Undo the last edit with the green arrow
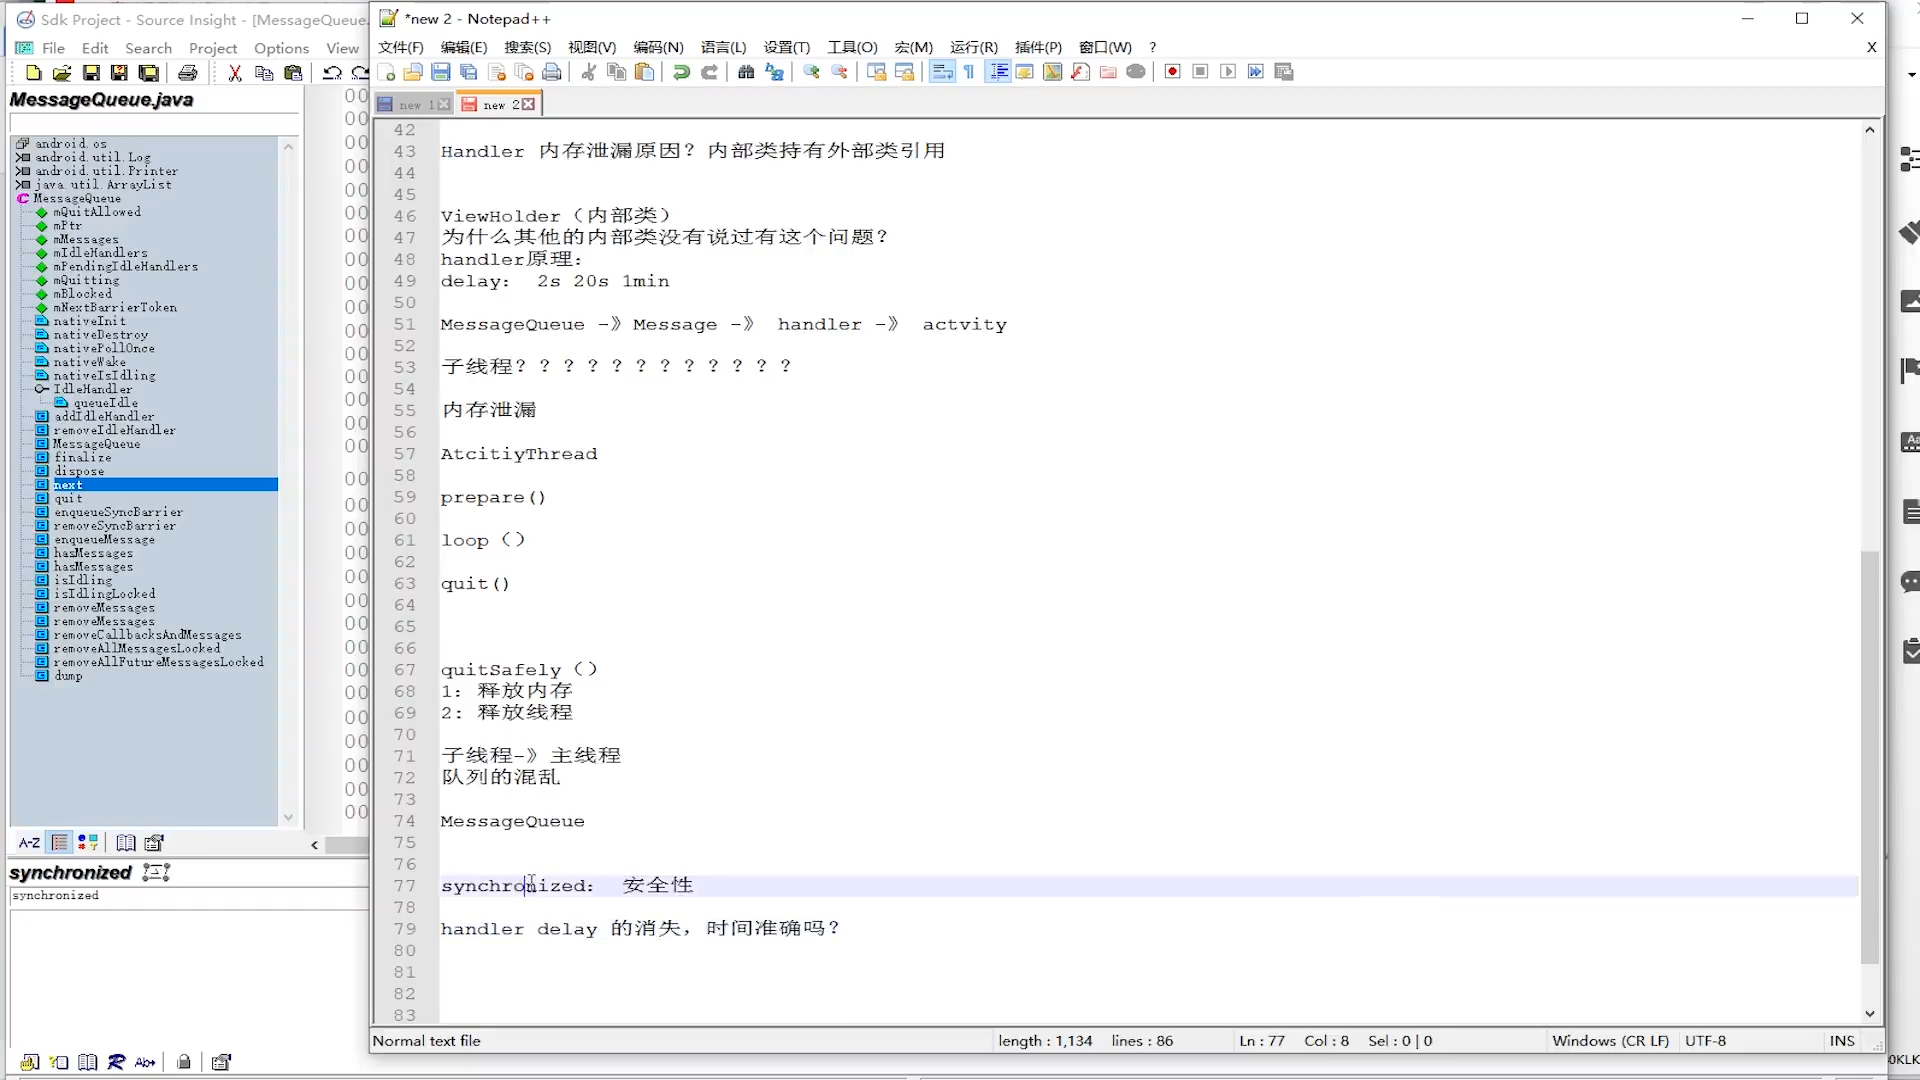1920x1080 pixels. pyautogui.click(x=680, y=71)
